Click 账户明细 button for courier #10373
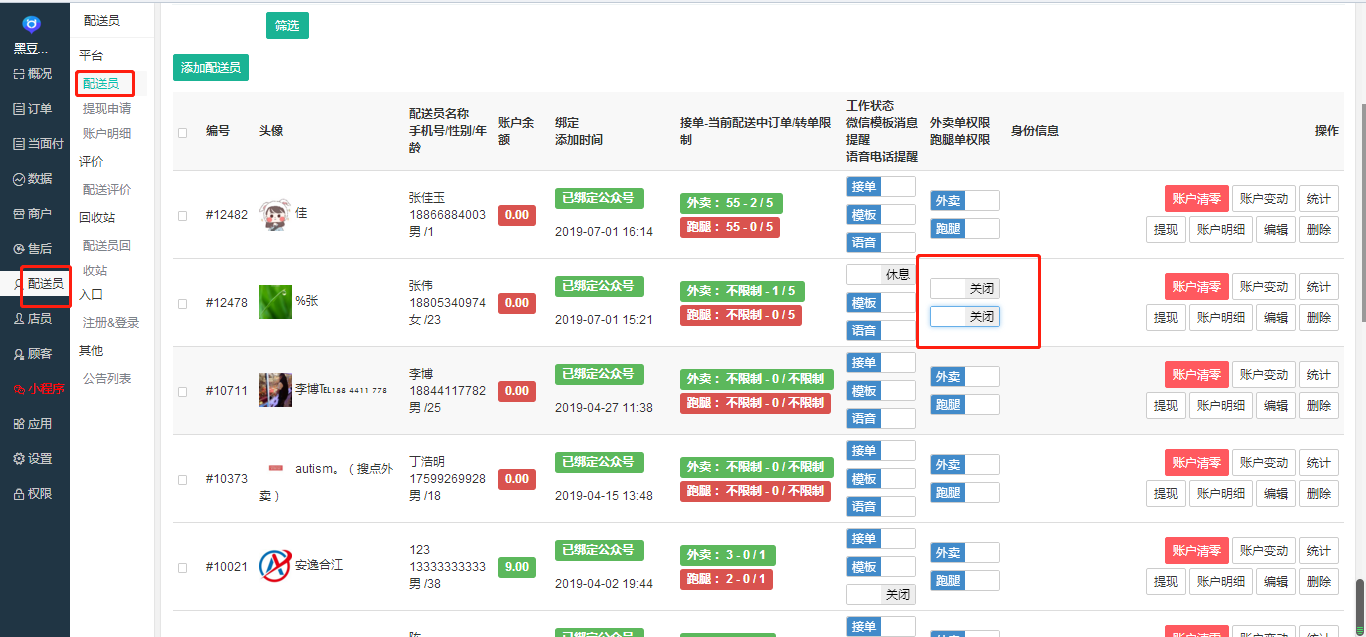Viewport: 1366px width, 637px height. coord(1221,494)
